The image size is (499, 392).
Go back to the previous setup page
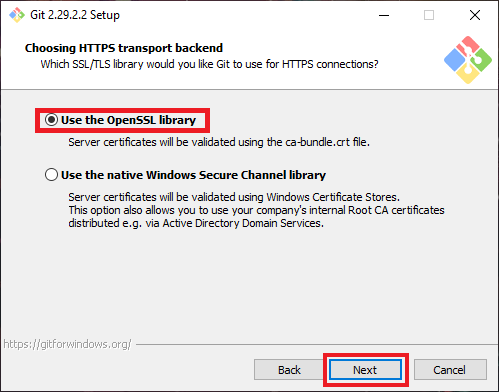point(289,370)
